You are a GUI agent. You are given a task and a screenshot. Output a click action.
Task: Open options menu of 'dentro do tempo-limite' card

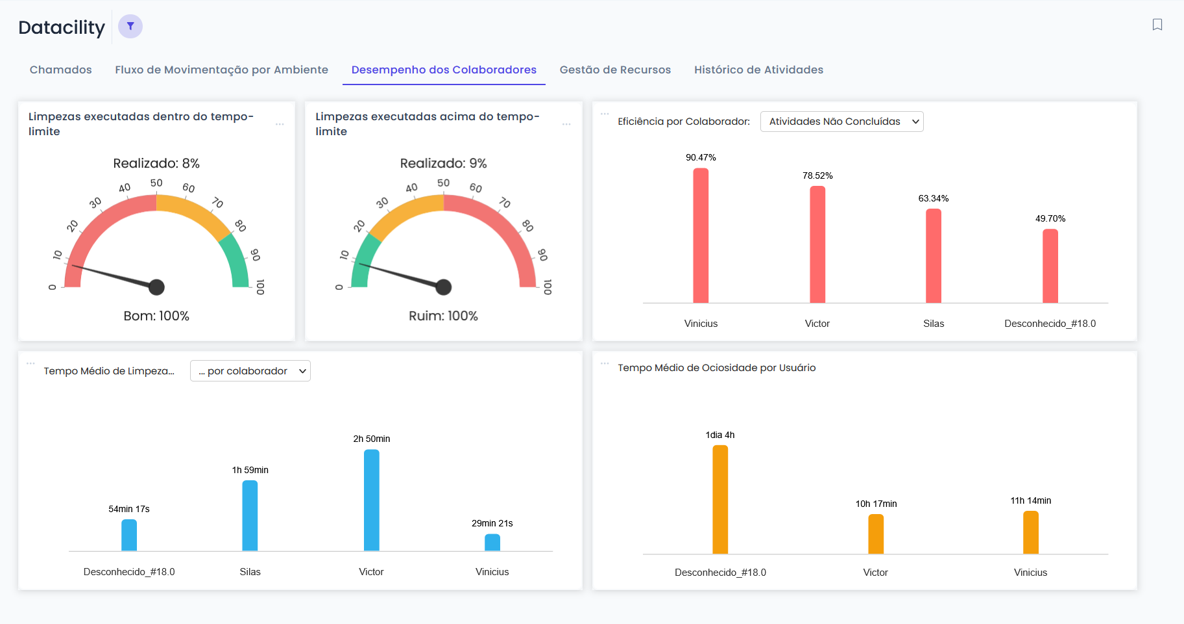click(280, 124)
